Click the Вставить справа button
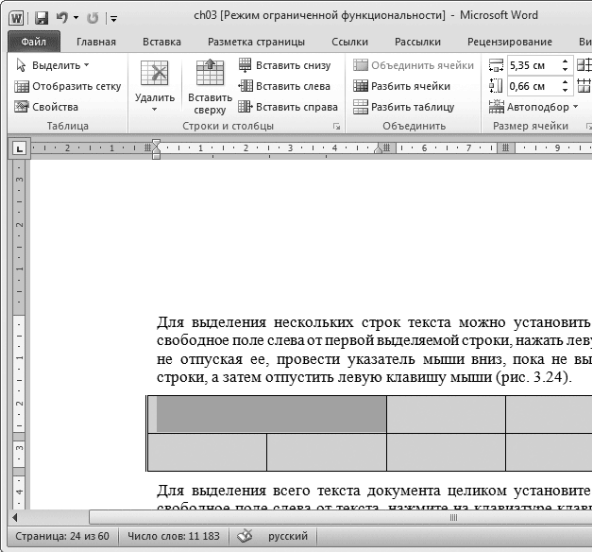The width and height of the screenshot is (592, 552). (x=288, y=107)
